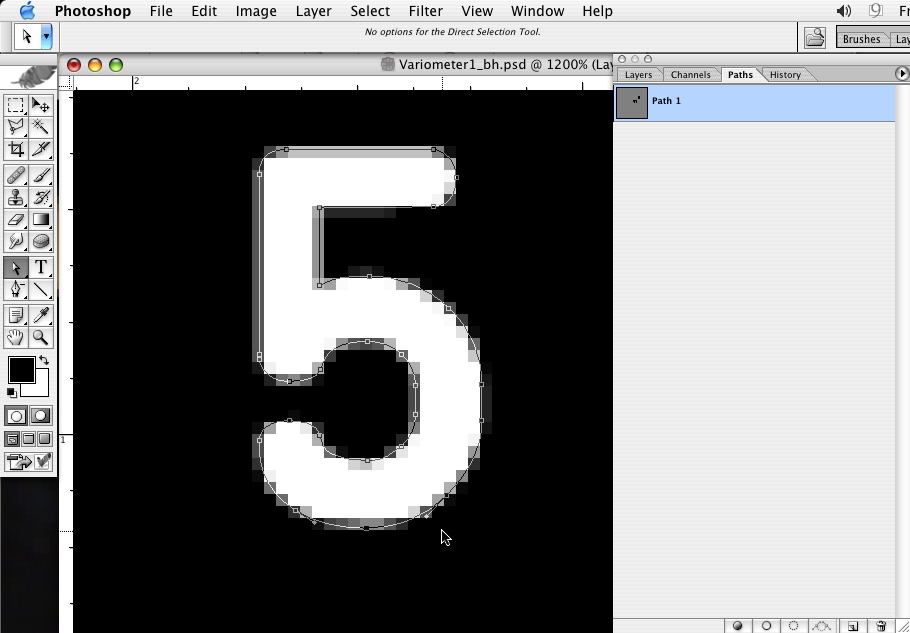910x633 pixels.
Task: Select the Zoom magnifier tool
Action: click(41, 338)
